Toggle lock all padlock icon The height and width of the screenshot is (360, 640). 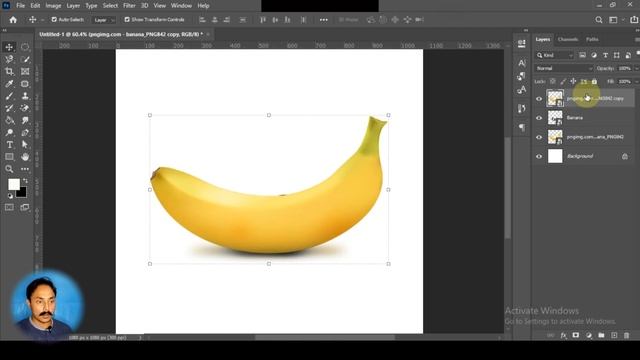594,82
